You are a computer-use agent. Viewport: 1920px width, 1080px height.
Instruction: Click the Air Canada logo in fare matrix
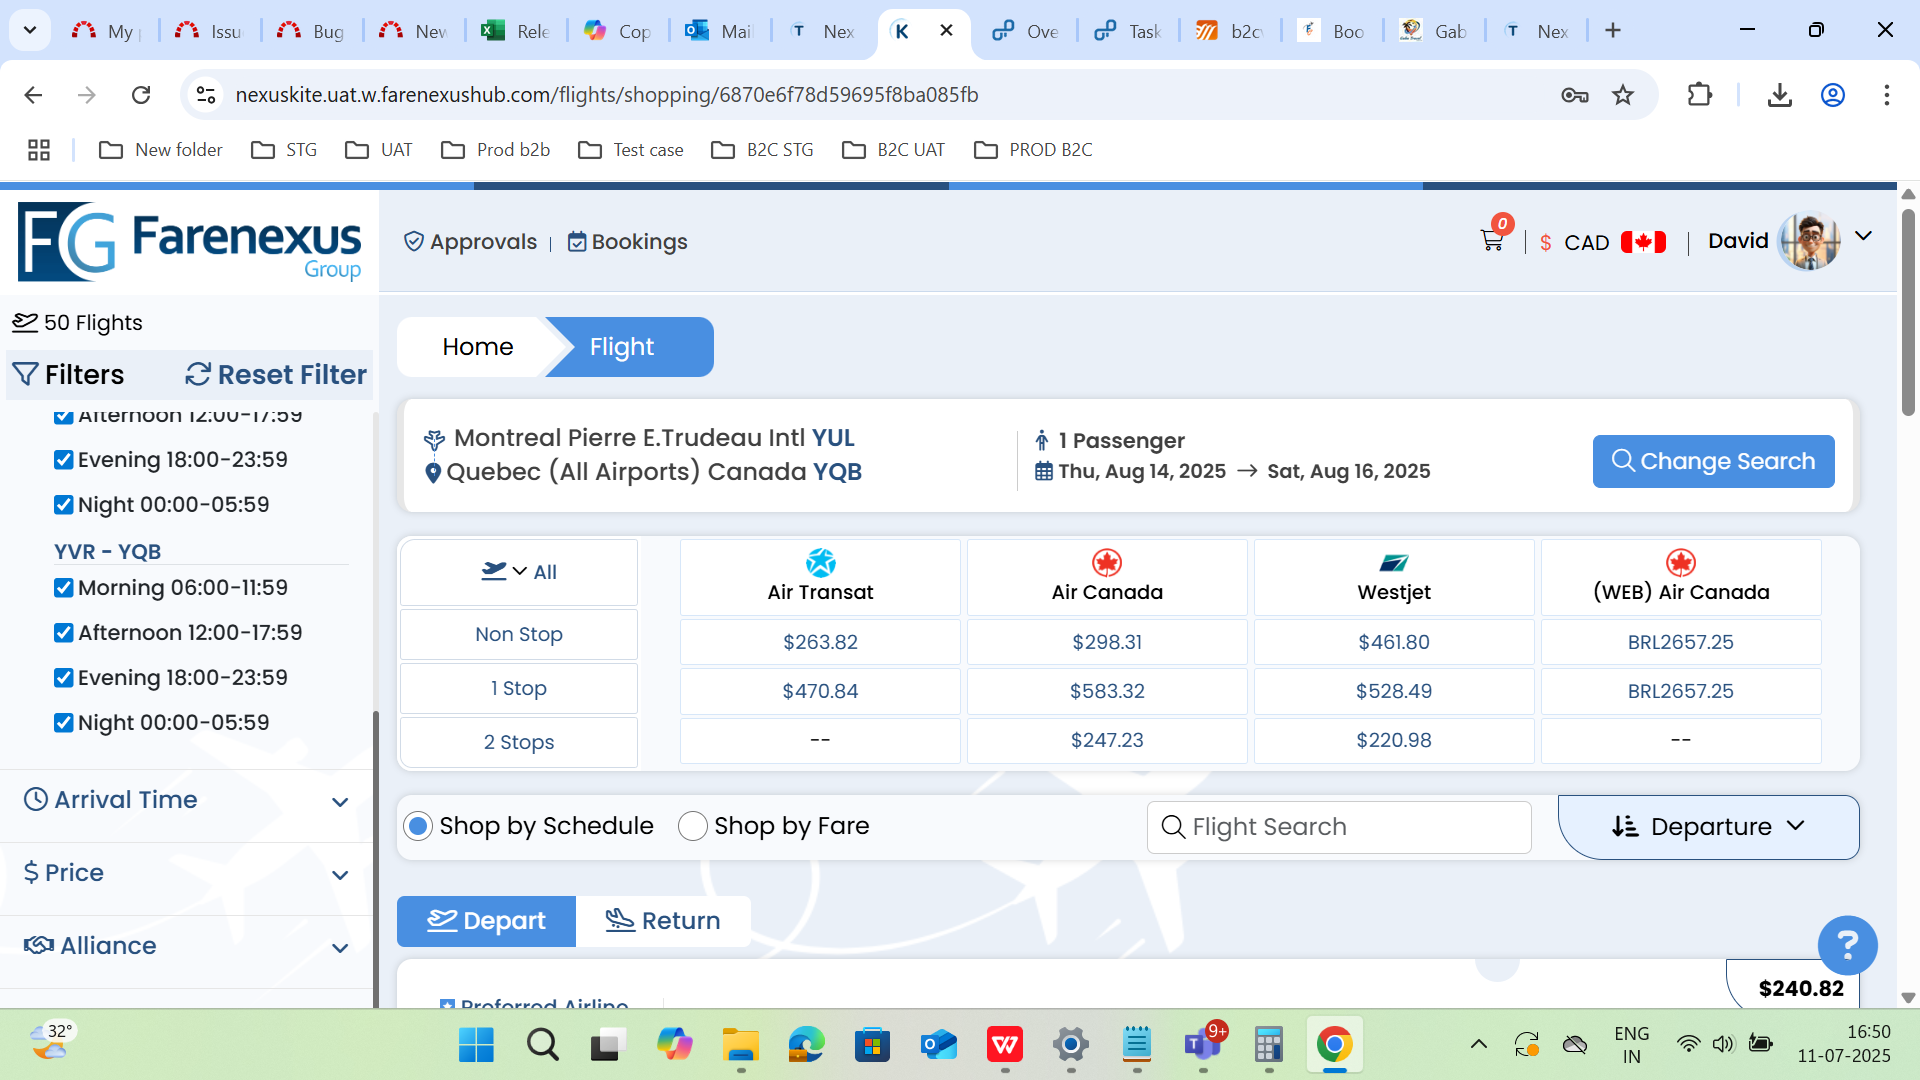tap(1107, 563)
